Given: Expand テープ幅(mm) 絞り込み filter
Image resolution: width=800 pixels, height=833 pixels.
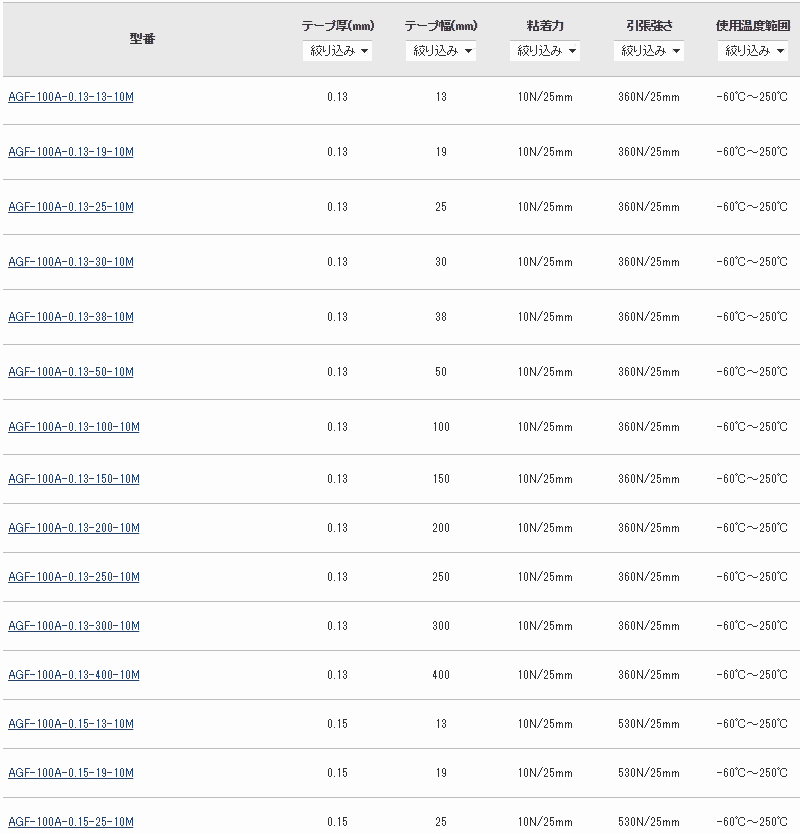Looking at the screenshot, I should (x=441, y=51).
